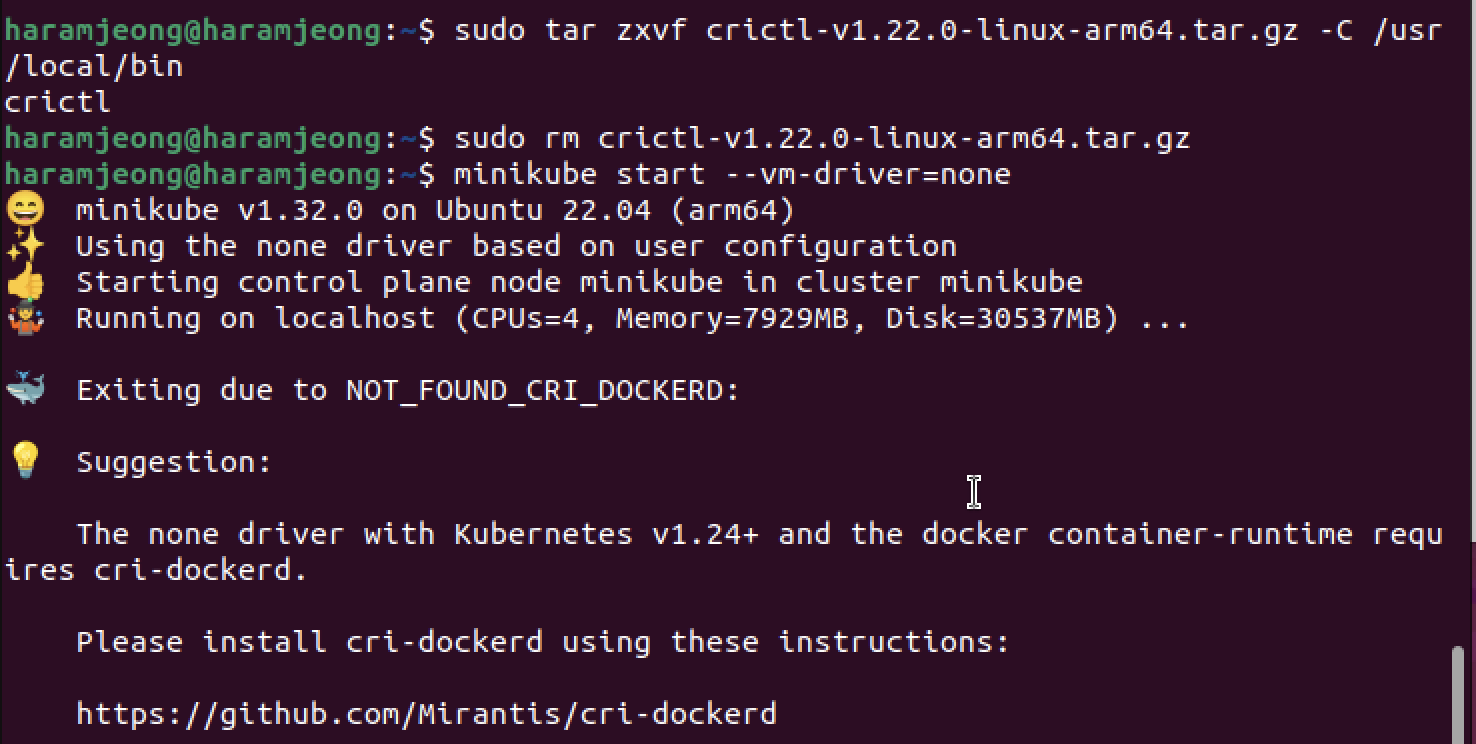Click the light bulb emoji beside Suggestion
This screenshot has width=1476, height=744.
click(25, 461)
